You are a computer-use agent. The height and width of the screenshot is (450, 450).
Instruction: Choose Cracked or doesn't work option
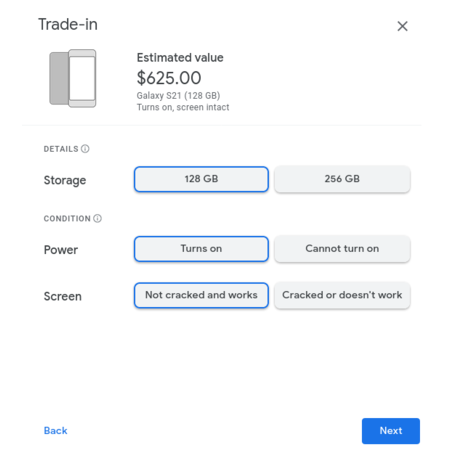(x=342, y=295)
